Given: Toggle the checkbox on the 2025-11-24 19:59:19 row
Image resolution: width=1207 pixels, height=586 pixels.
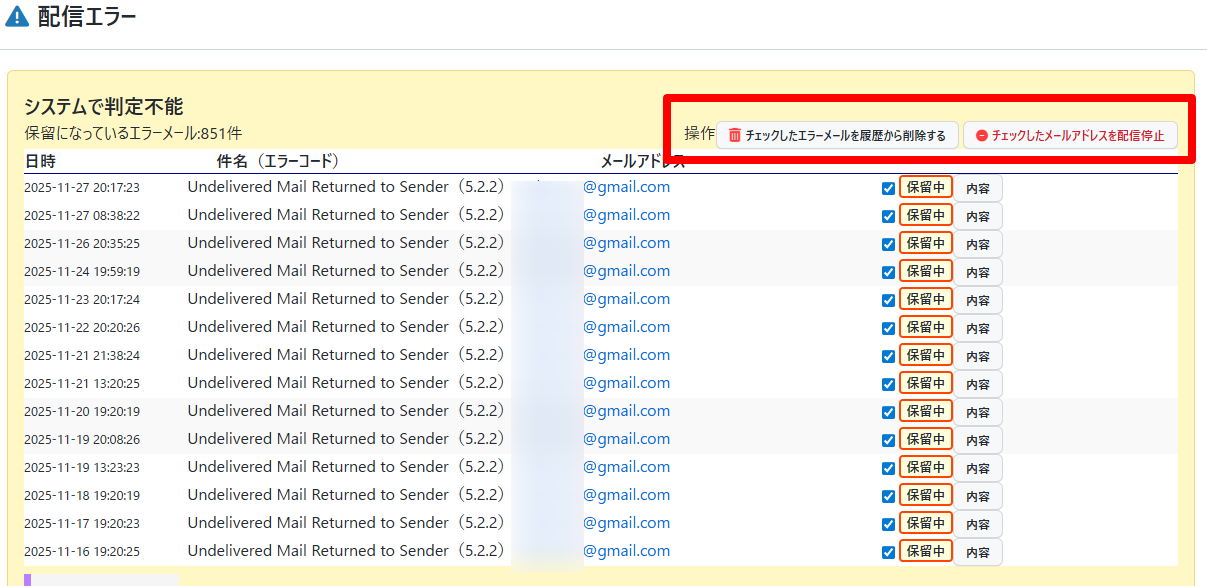Looking at the screenshot, I should pos(889,272).
